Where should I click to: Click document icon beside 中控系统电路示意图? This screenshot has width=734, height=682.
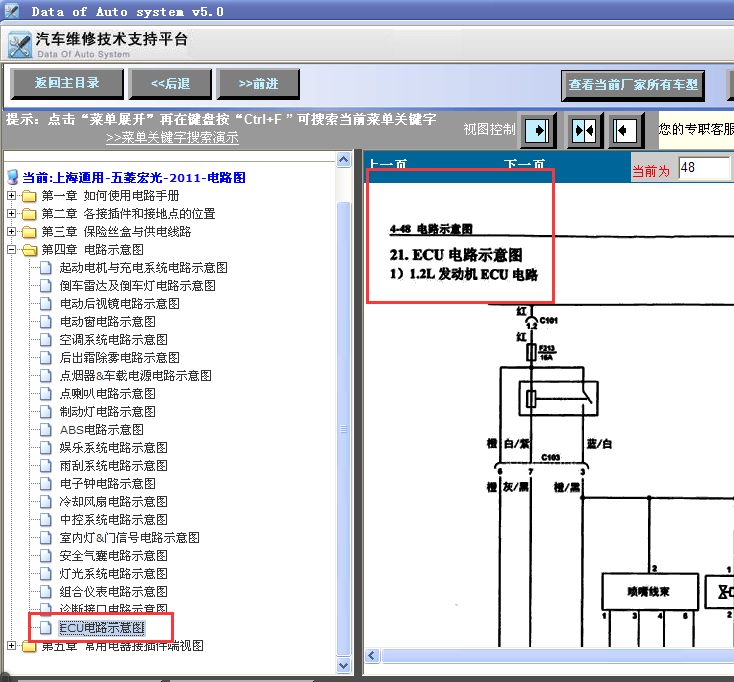45,520
